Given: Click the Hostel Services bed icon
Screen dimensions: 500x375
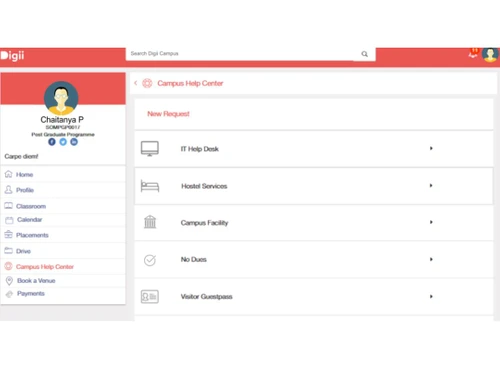Looking at the screenshot, I should click(150, 186).
